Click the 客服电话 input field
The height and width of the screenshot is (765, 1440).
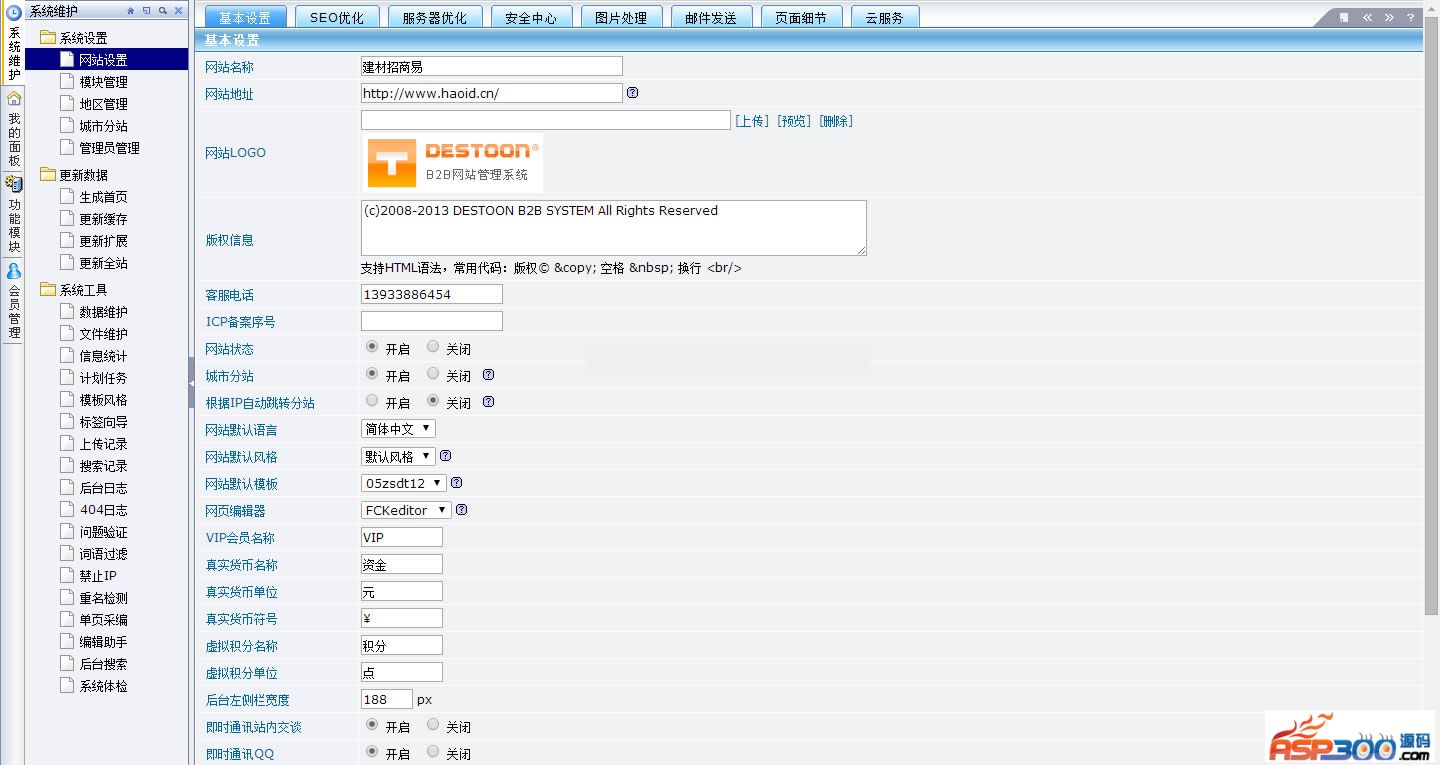(432, 294)
